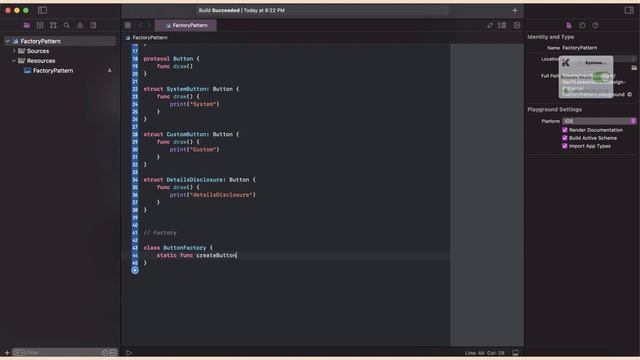The image size is (640, 360).
Task: Click the struct DetailsDisclosure code line
Action: point(199,180)
